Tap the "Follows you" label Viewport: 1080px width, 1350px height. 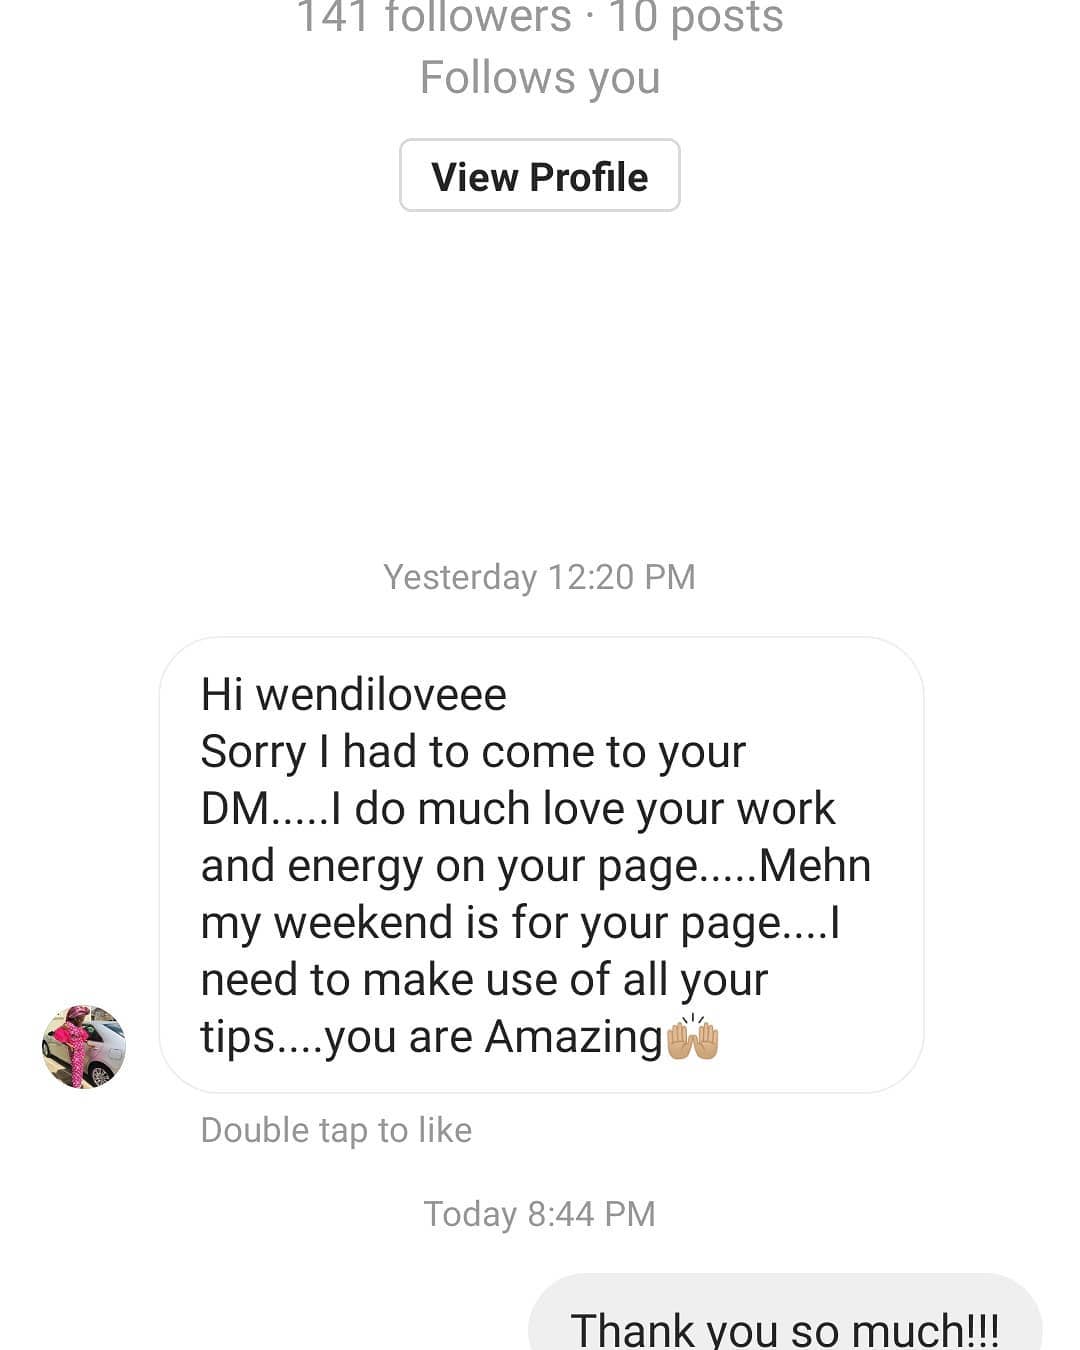(x=540, y=78)
